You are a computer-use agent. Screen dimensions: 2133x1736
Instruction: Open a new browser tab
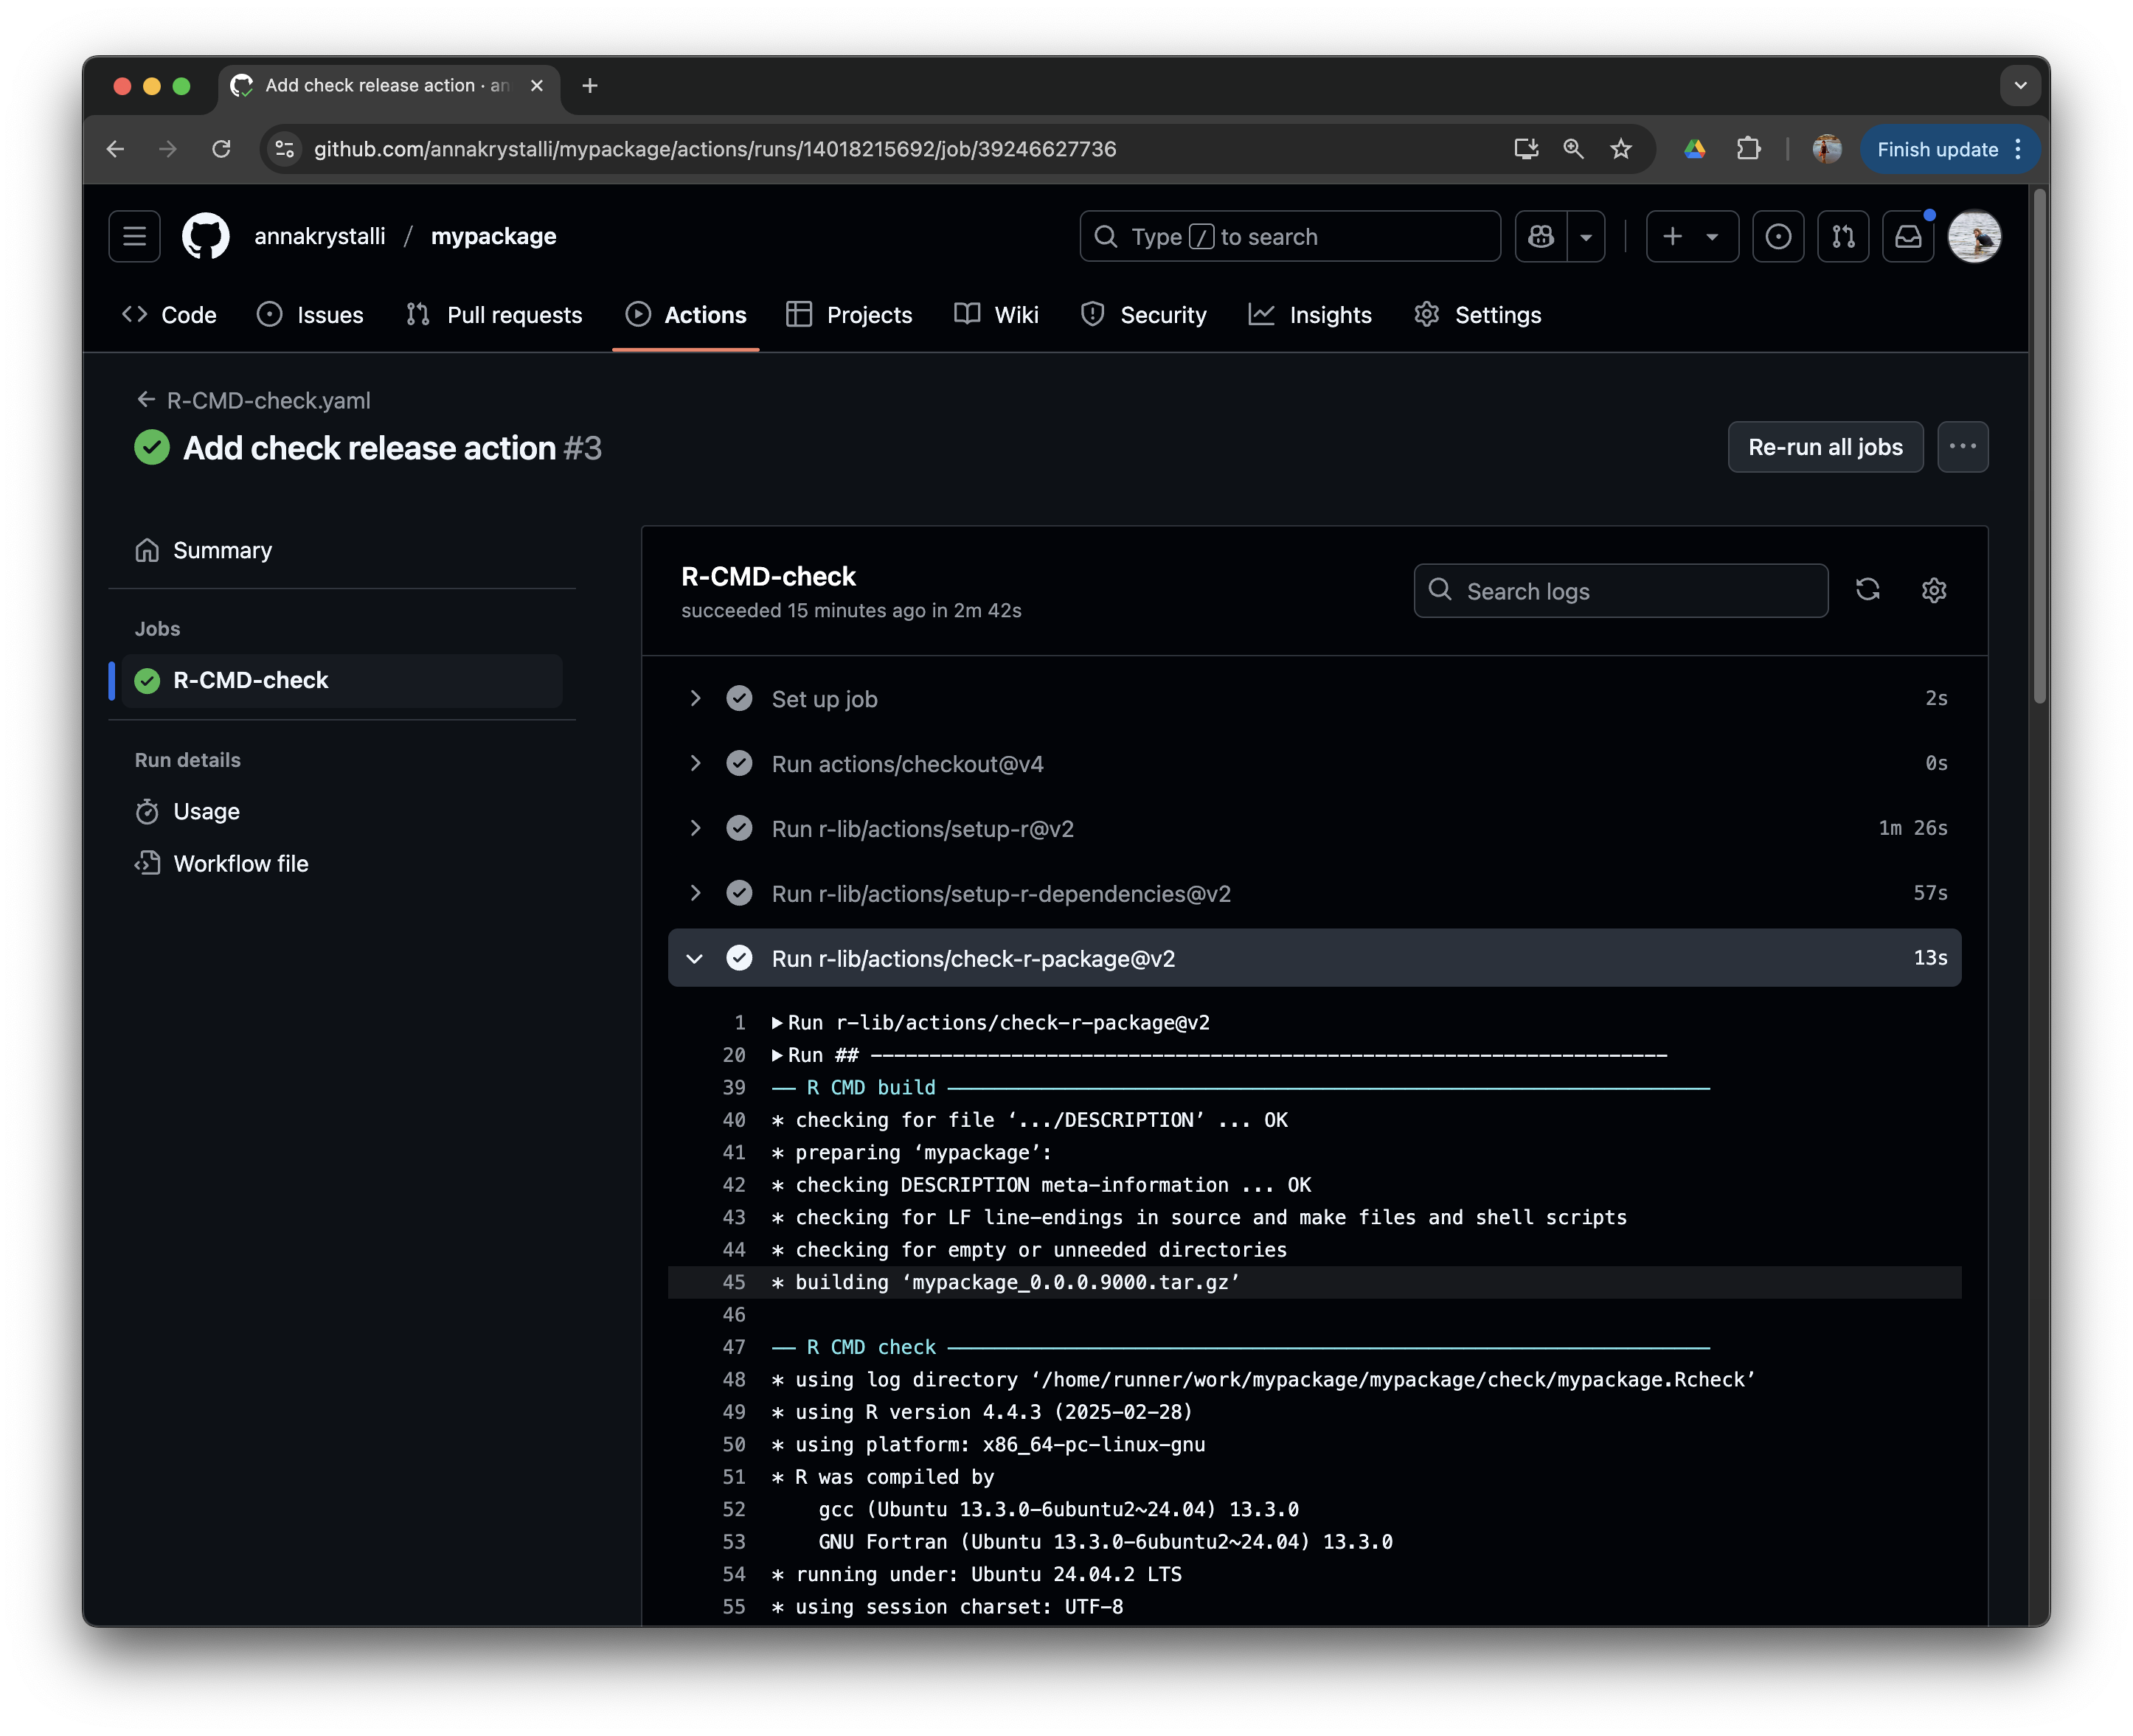[590, 86]
